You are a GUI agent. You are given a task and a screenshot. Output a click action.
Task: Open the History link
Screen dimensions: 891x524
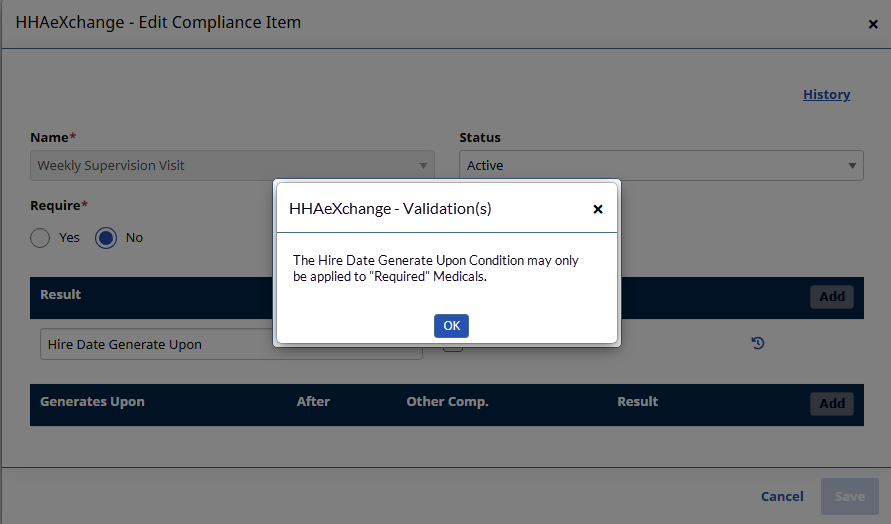pos(826,94)
